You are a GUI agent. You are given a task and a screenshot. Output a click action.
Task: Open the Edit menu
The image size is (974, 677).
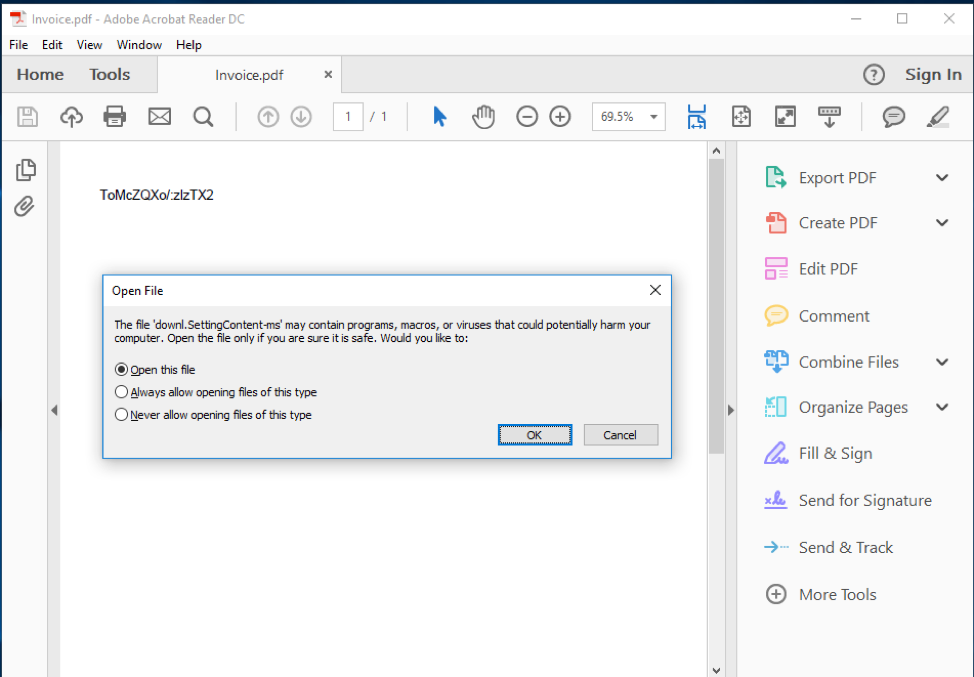pyautogui.click(x=52, y=45)
